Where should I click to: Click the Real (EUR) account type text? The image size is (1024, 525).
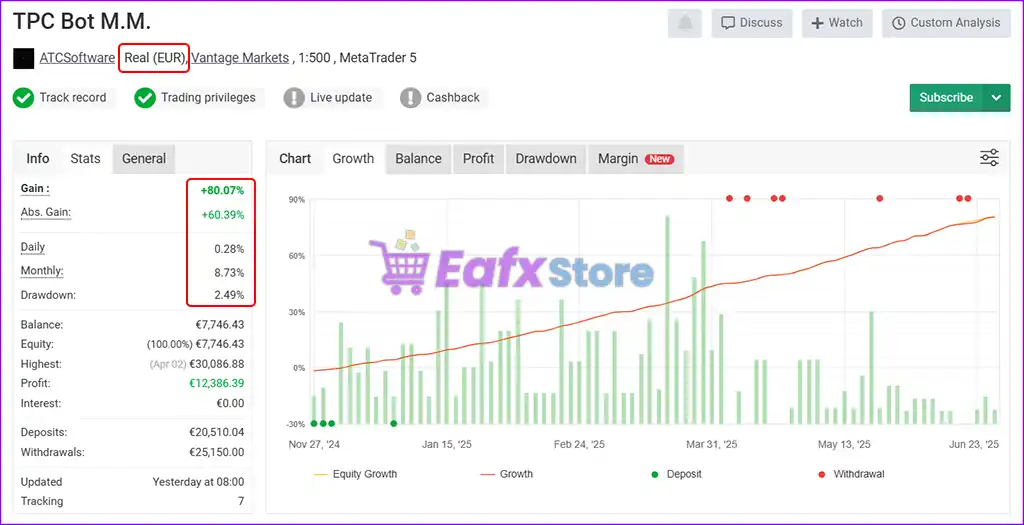click(155, 57)
